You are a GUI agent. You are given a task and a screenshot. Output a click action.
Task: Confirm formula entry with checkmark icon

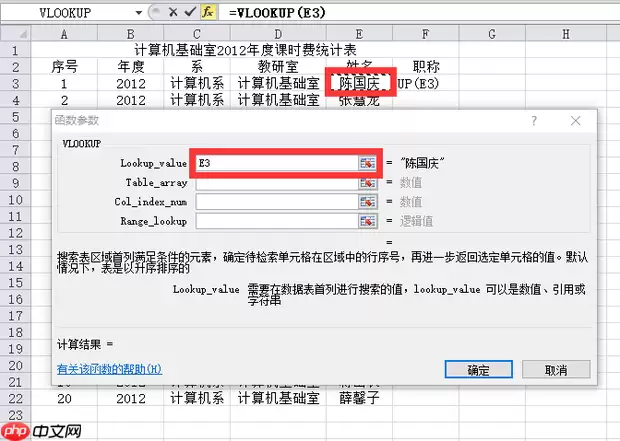click(x=190, y=12)
